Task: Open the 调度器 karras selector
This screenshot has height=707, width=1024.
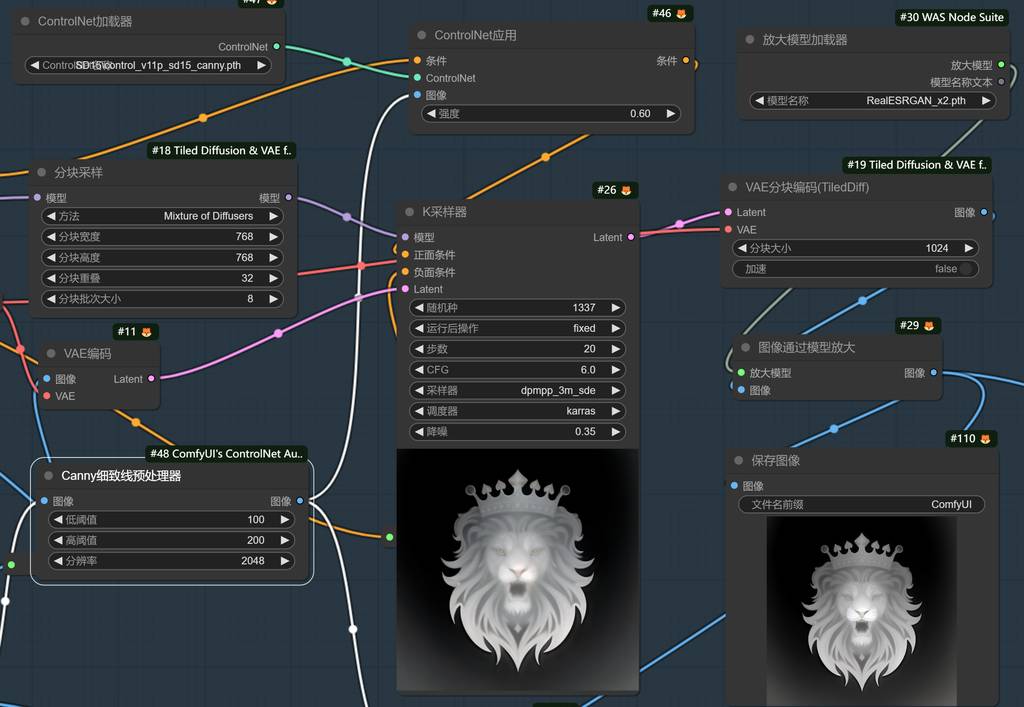Action: pos(517,411)
